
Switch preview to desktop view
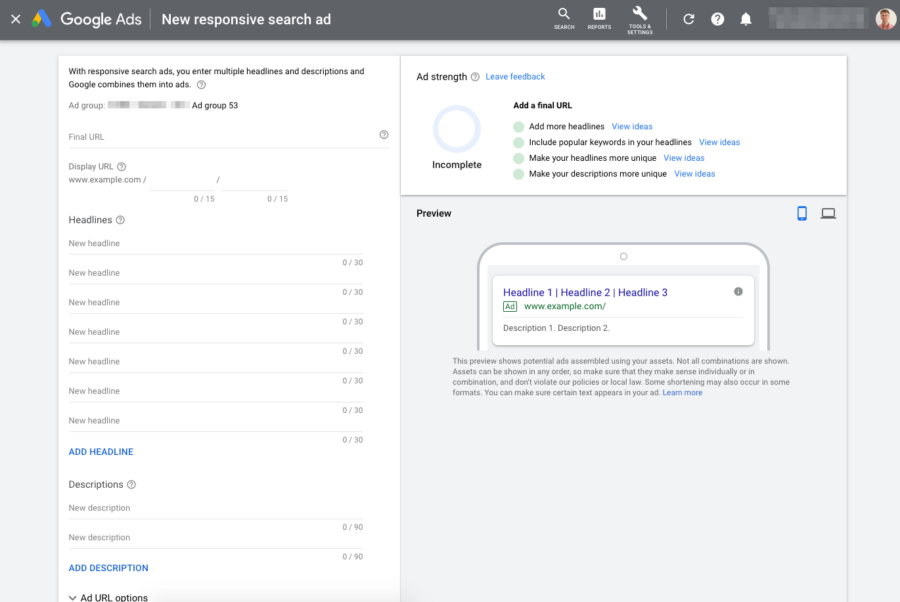[828, 213]
